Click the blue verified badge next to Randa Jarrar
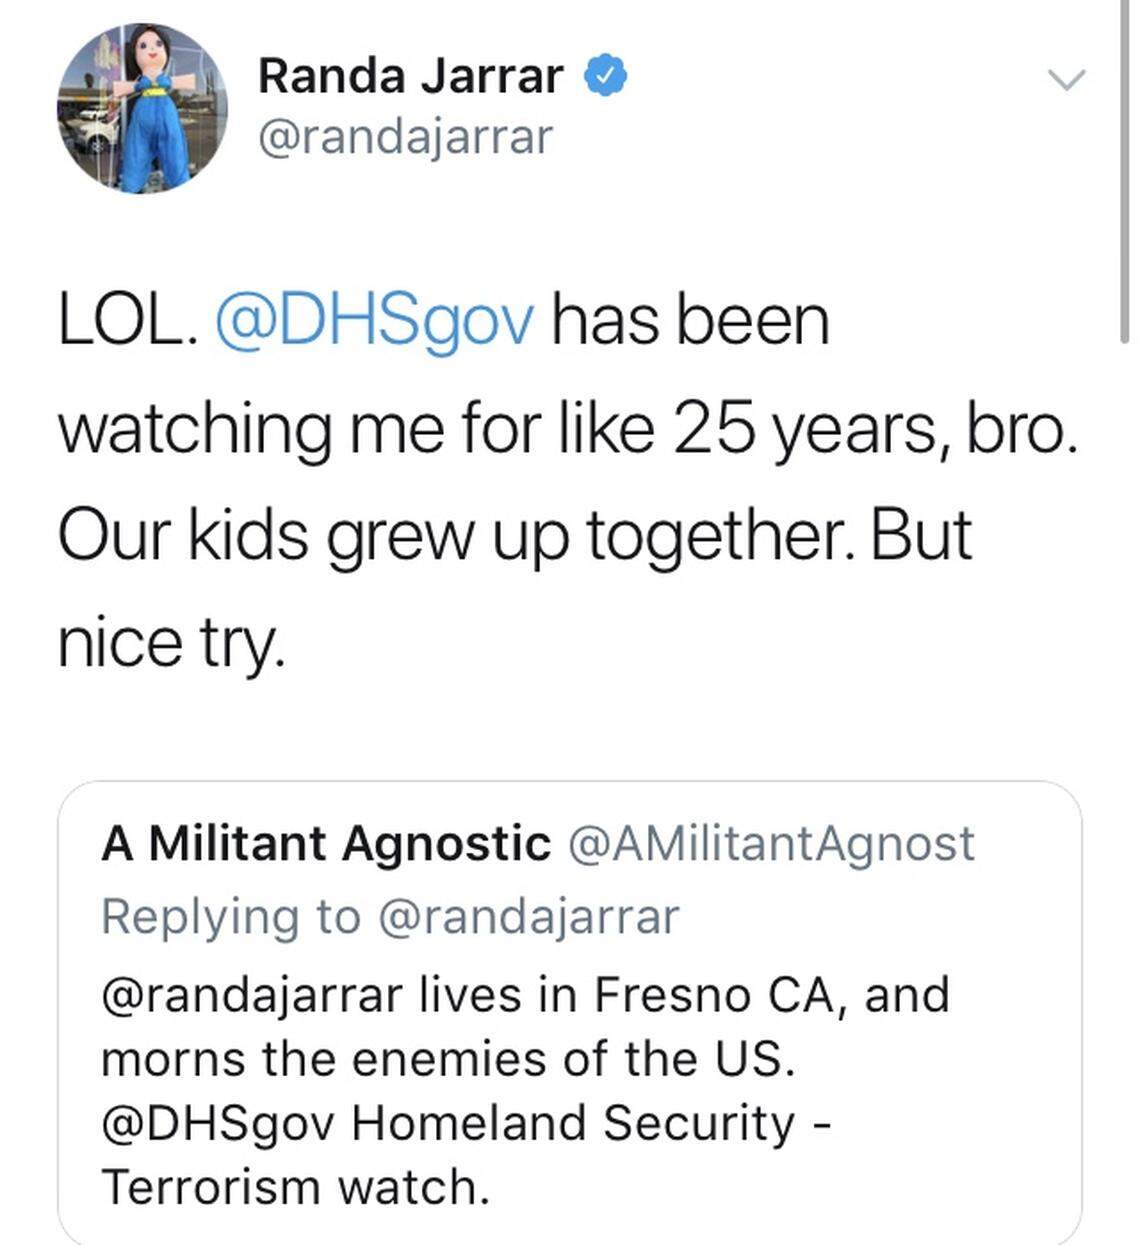This screenshot has height=1245, width=1140. [x=605, y=74]
